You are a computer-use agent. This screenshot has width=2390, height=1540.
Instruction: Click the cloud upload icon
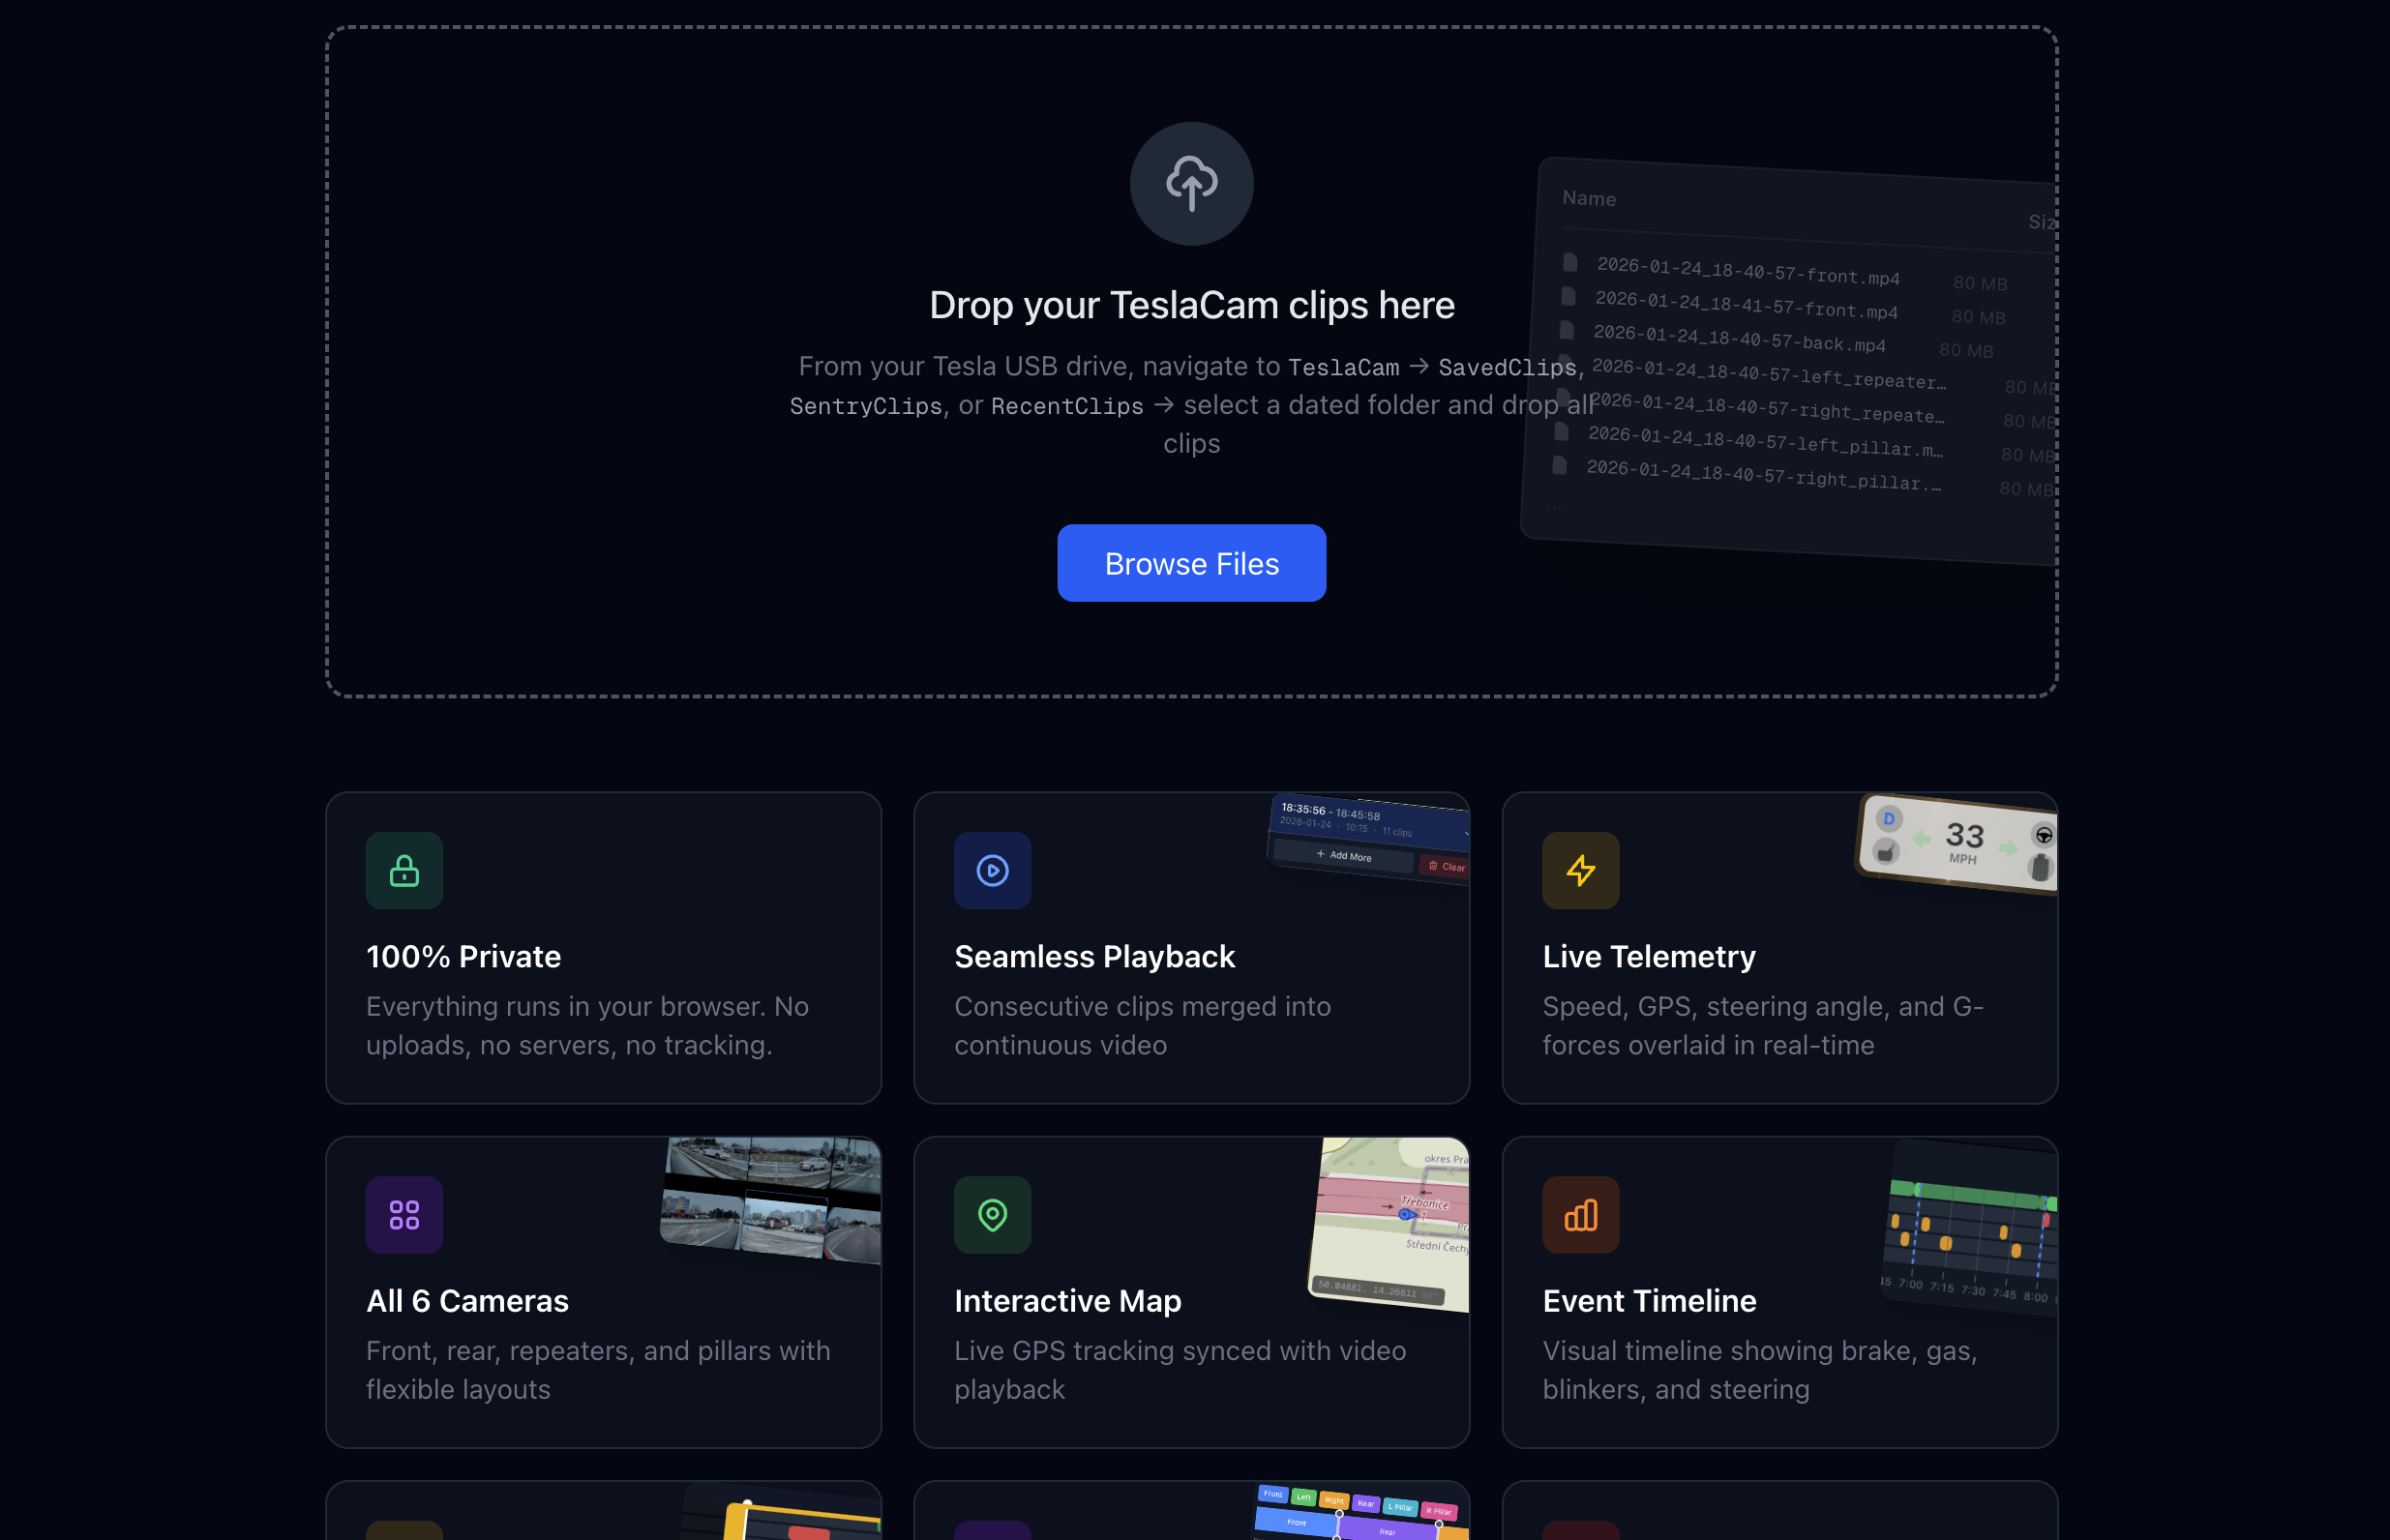point(1191,183)
